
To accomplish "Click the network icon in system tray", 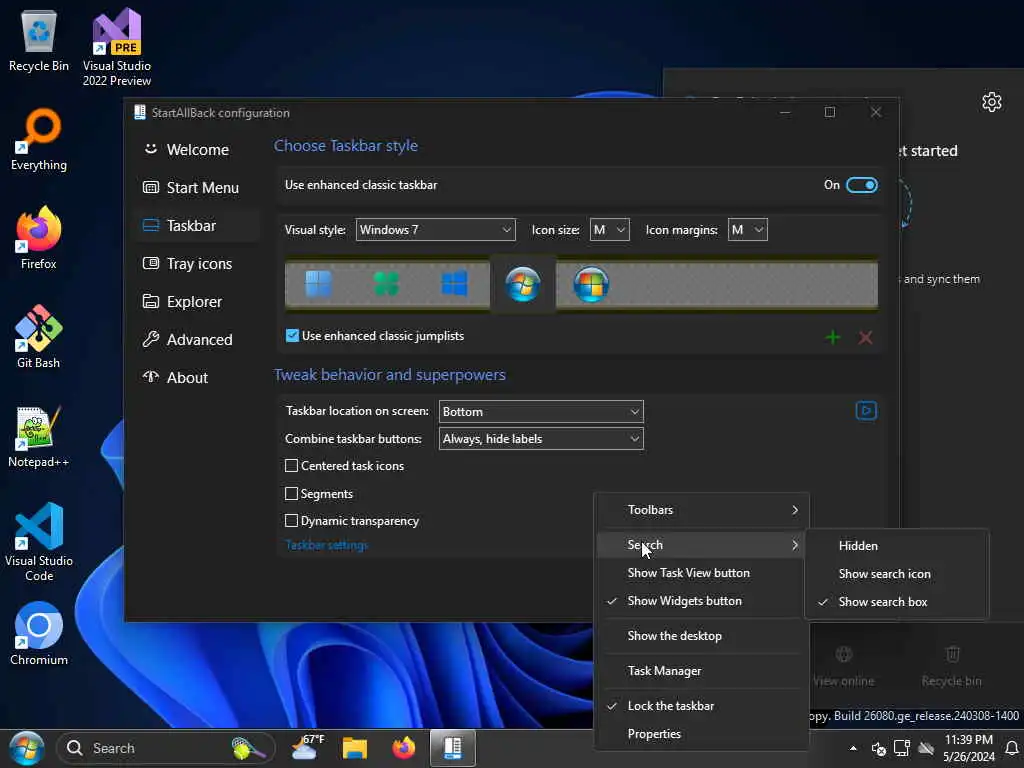I will [x=902, y=748].
